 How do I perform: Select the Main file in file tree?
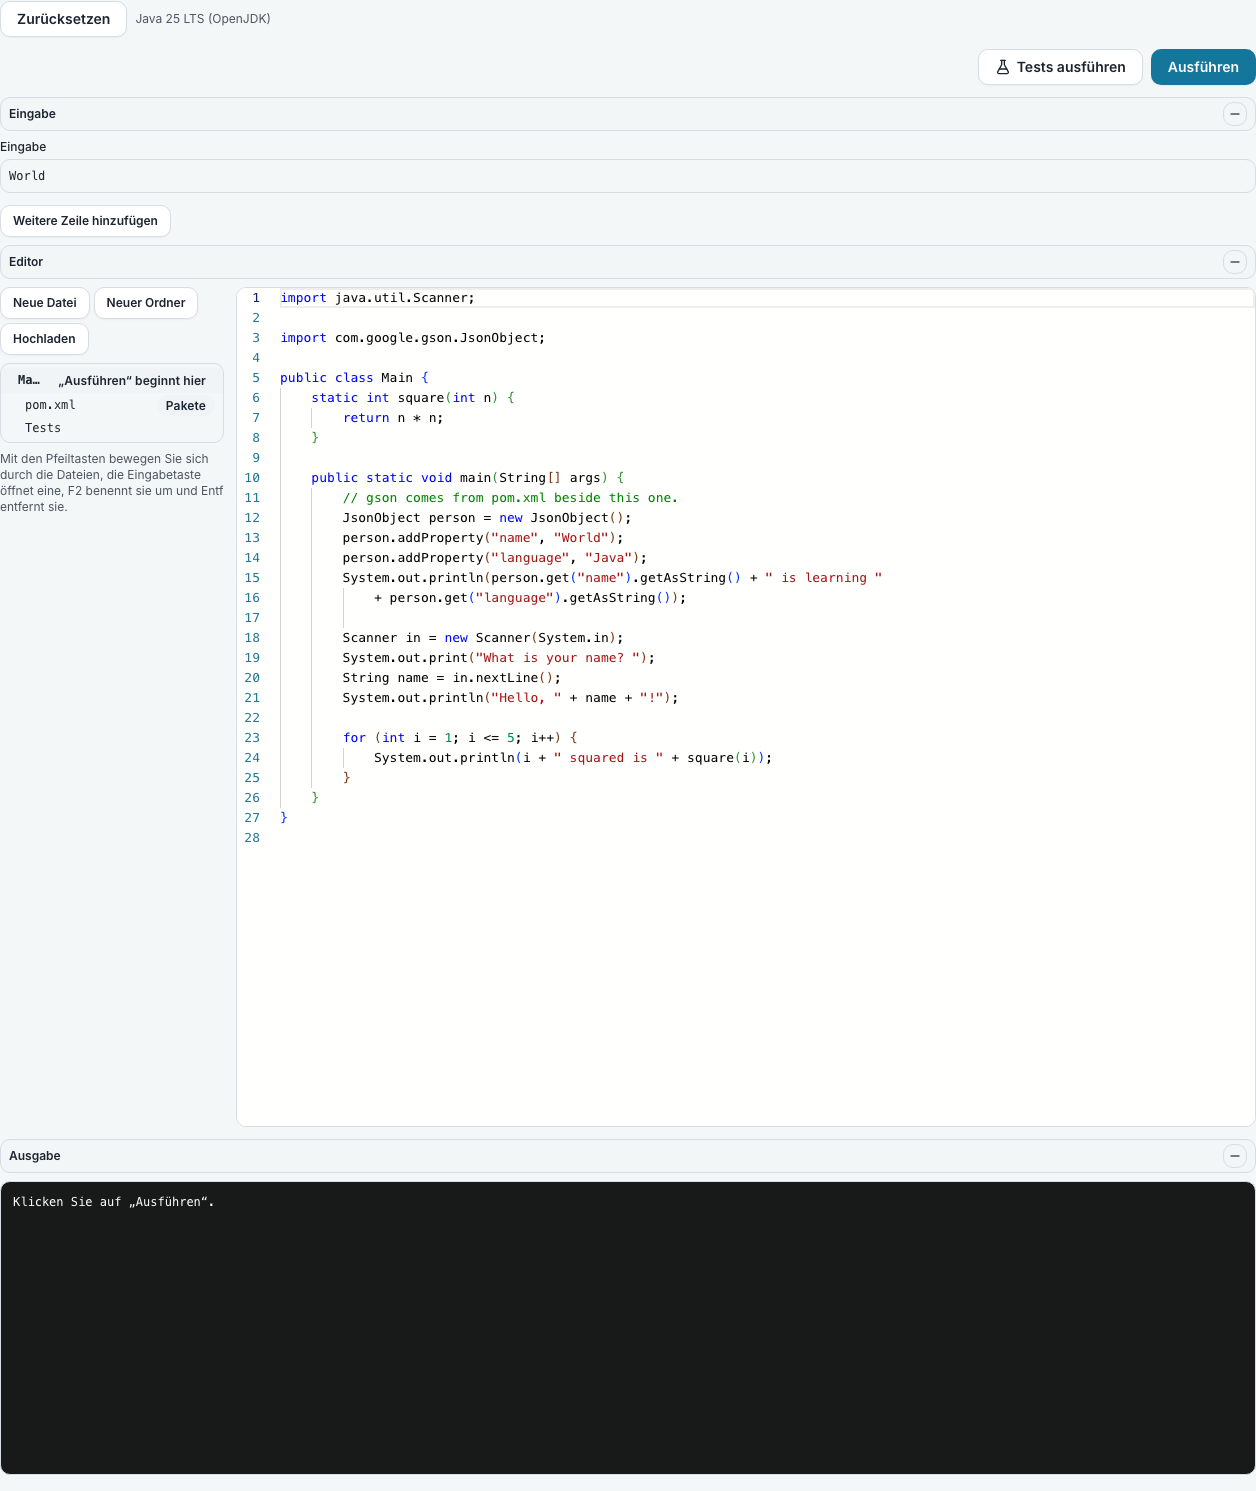[x=29, y=380]
